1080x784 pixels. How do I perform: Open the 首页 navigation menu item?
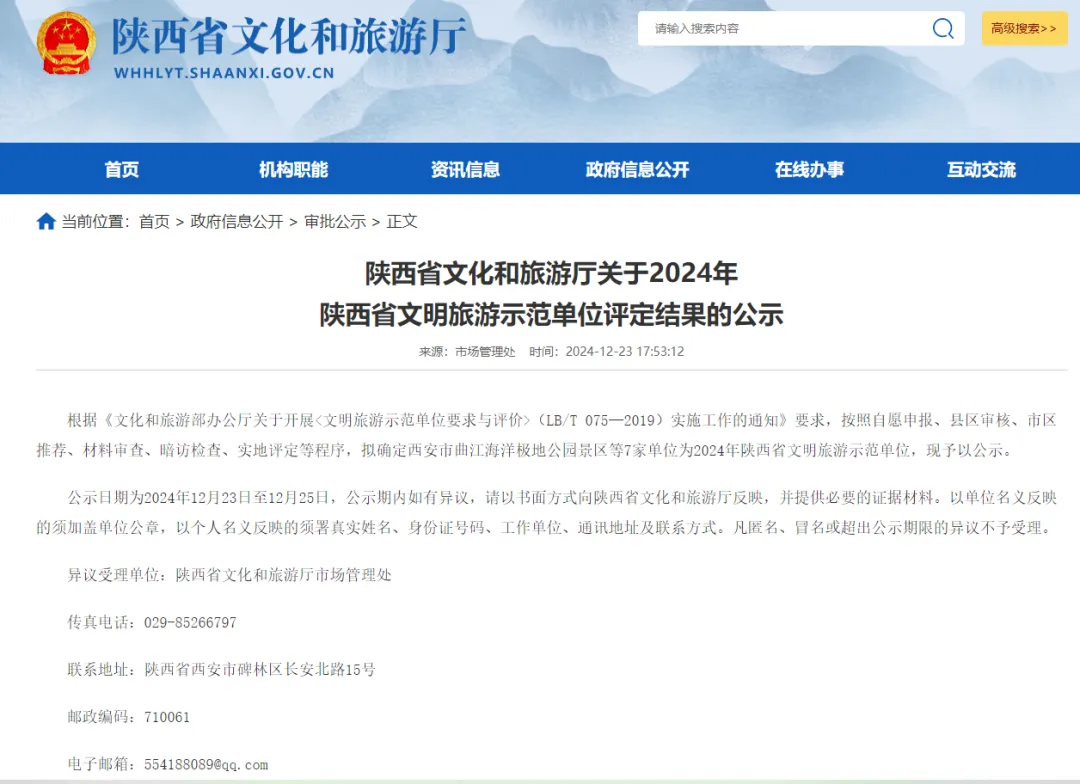coord(121,169)
